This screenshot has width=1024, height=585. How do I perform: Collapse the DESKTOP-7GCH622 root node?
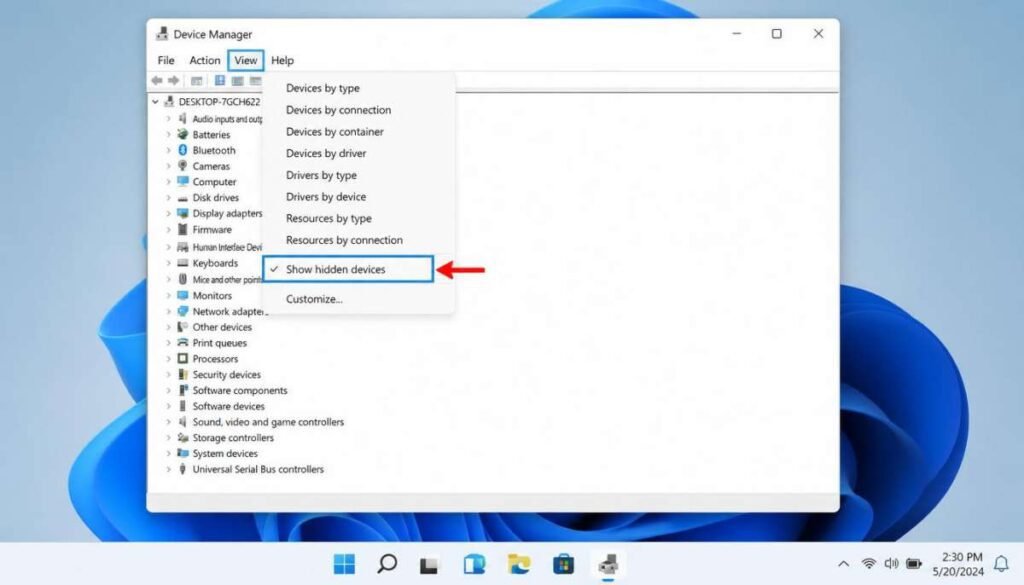tap(155, 102)
